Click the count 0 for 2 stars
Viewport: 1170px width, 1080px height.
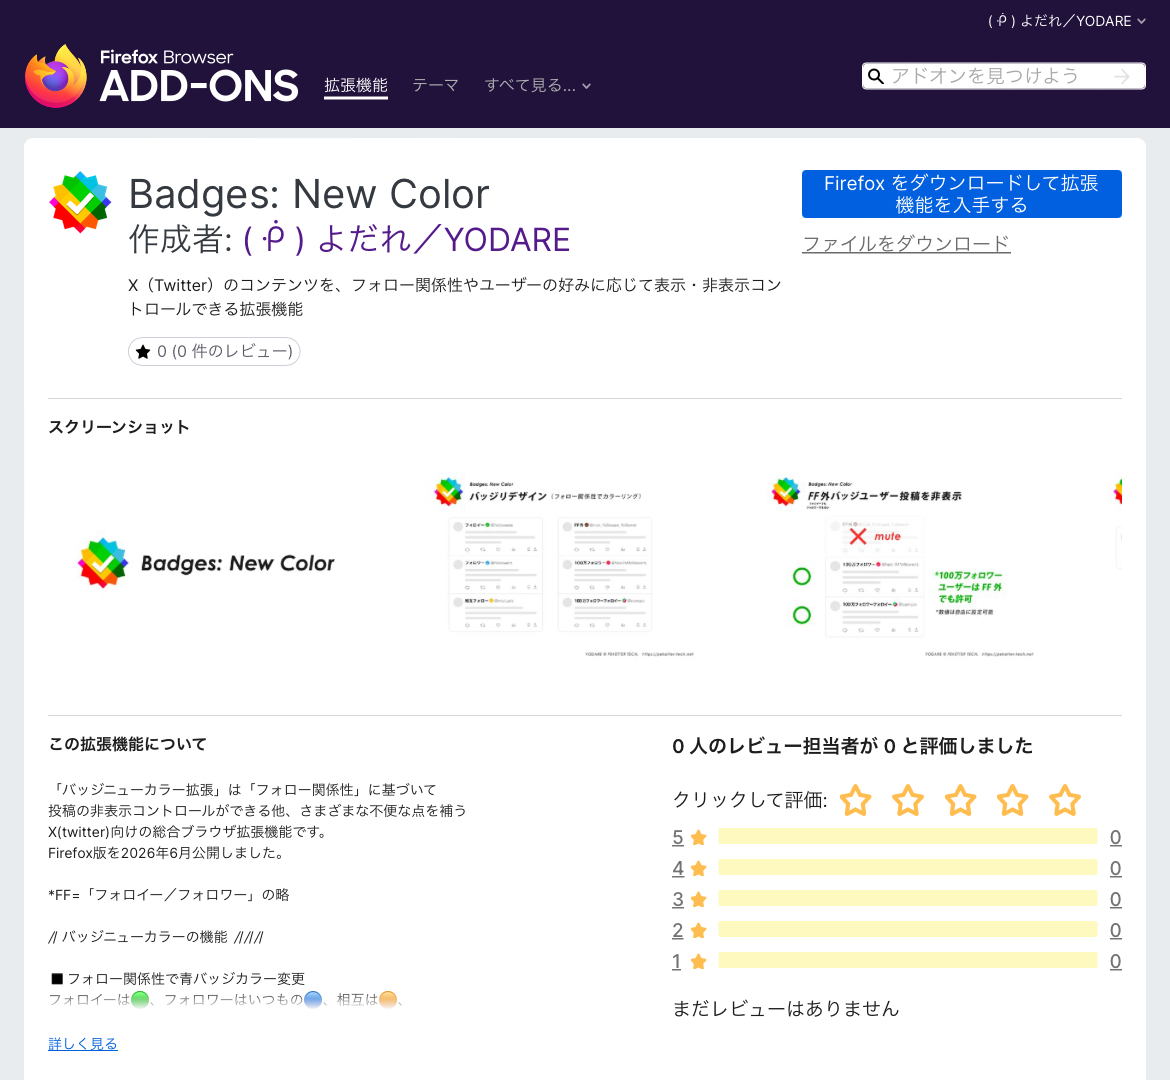(1116, 931)
